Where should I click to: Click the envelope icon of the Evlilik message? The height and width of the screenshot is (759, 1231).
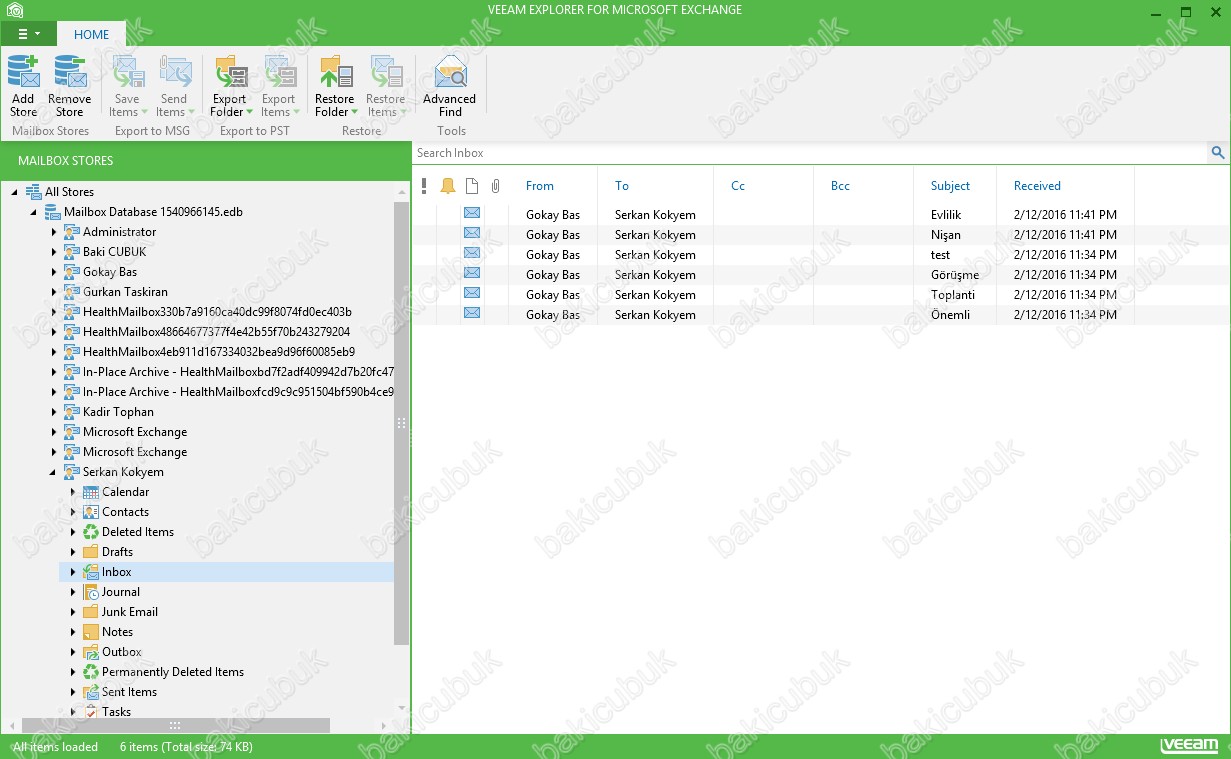tap(472, 213)
